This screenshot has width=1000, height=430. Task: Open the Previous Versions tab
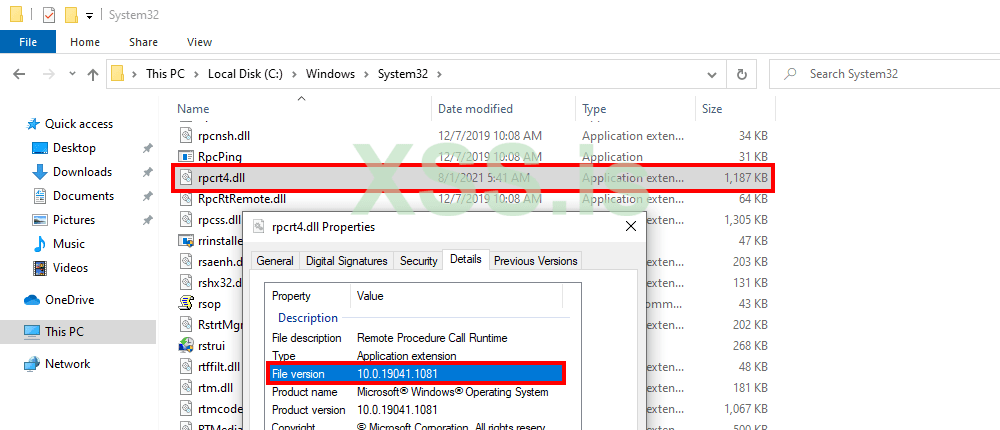click(536, 261)
